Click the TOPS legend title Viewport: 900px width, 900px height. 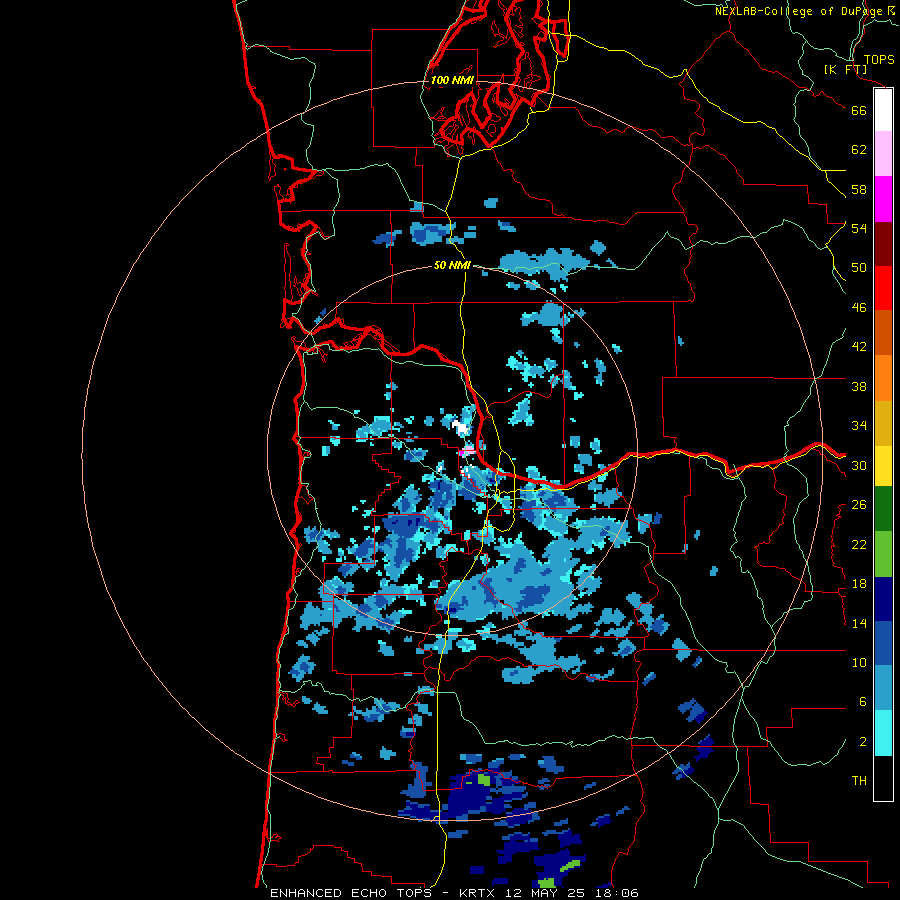pyautogui.click(x=879, y=59)
